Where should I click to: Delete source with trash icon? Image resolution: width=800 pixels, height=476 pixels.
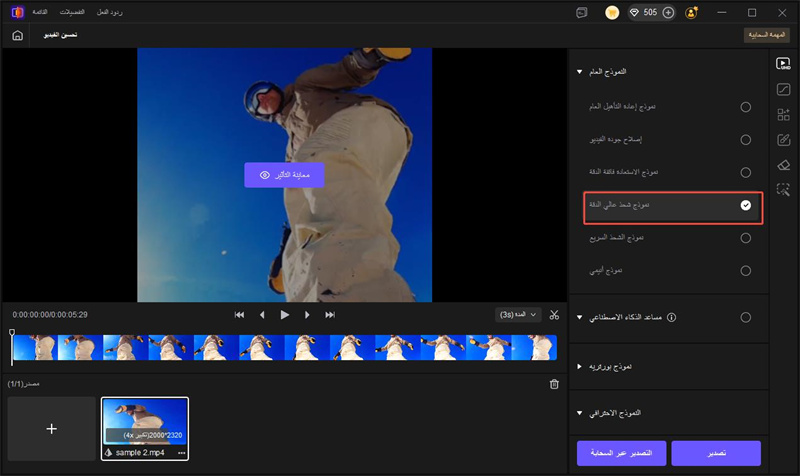(554, 384)
